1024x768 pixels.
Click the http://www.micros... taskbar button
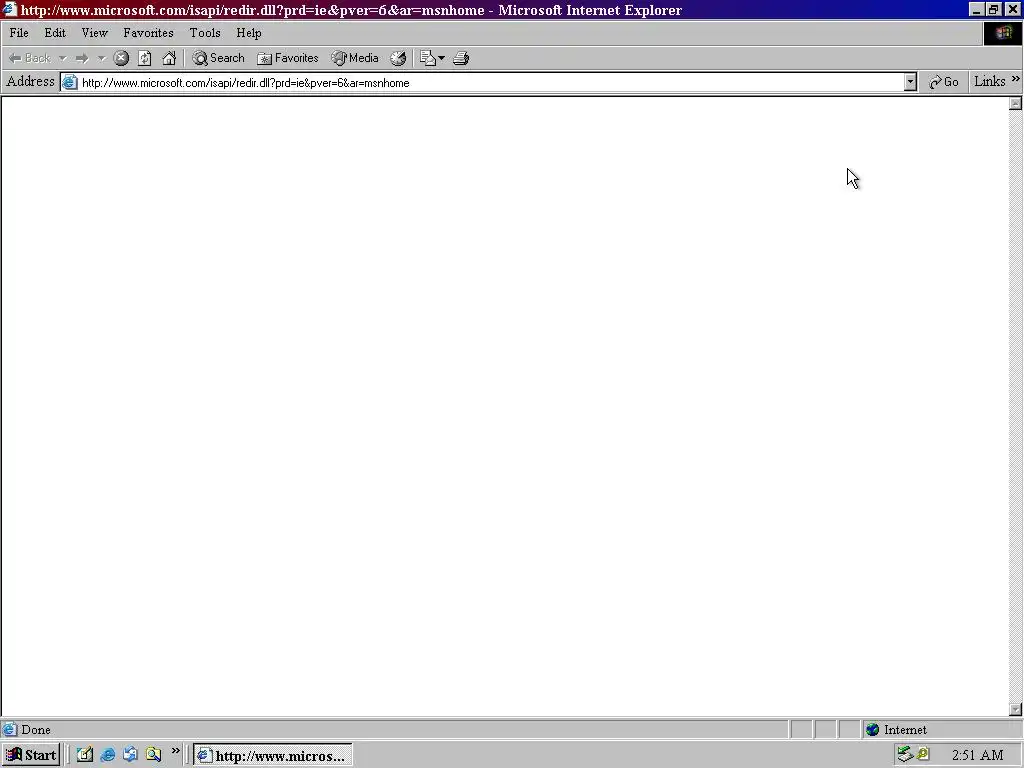tap(272, 756)
